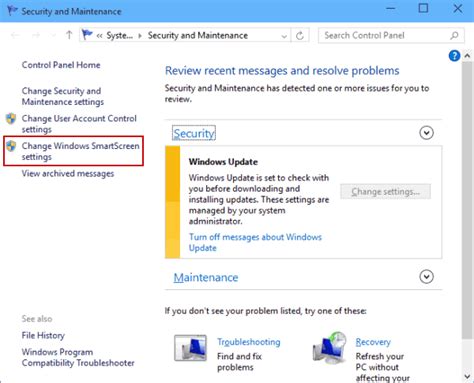Click the scrollbar down arrow
The image size is (474, 383).
pyautogui.click(x=467, y=377)
